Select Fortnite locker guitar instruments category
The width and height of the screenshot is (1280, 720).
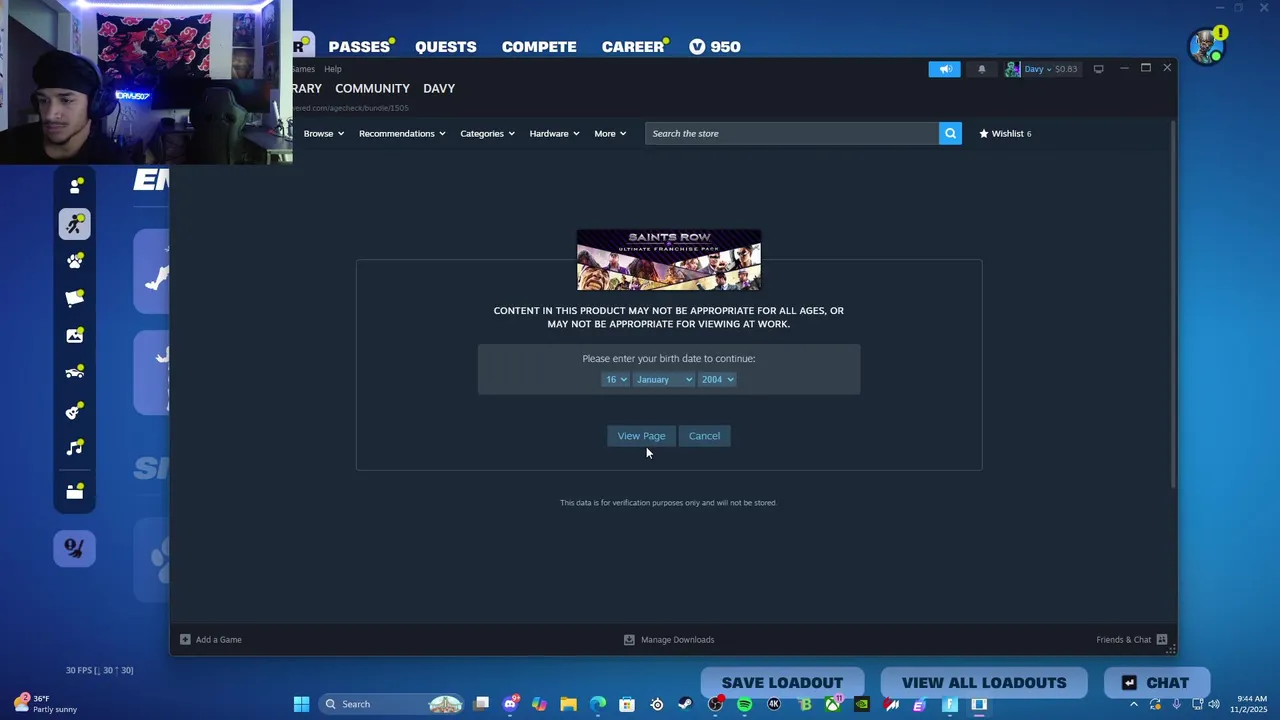(x=75, y=411)
